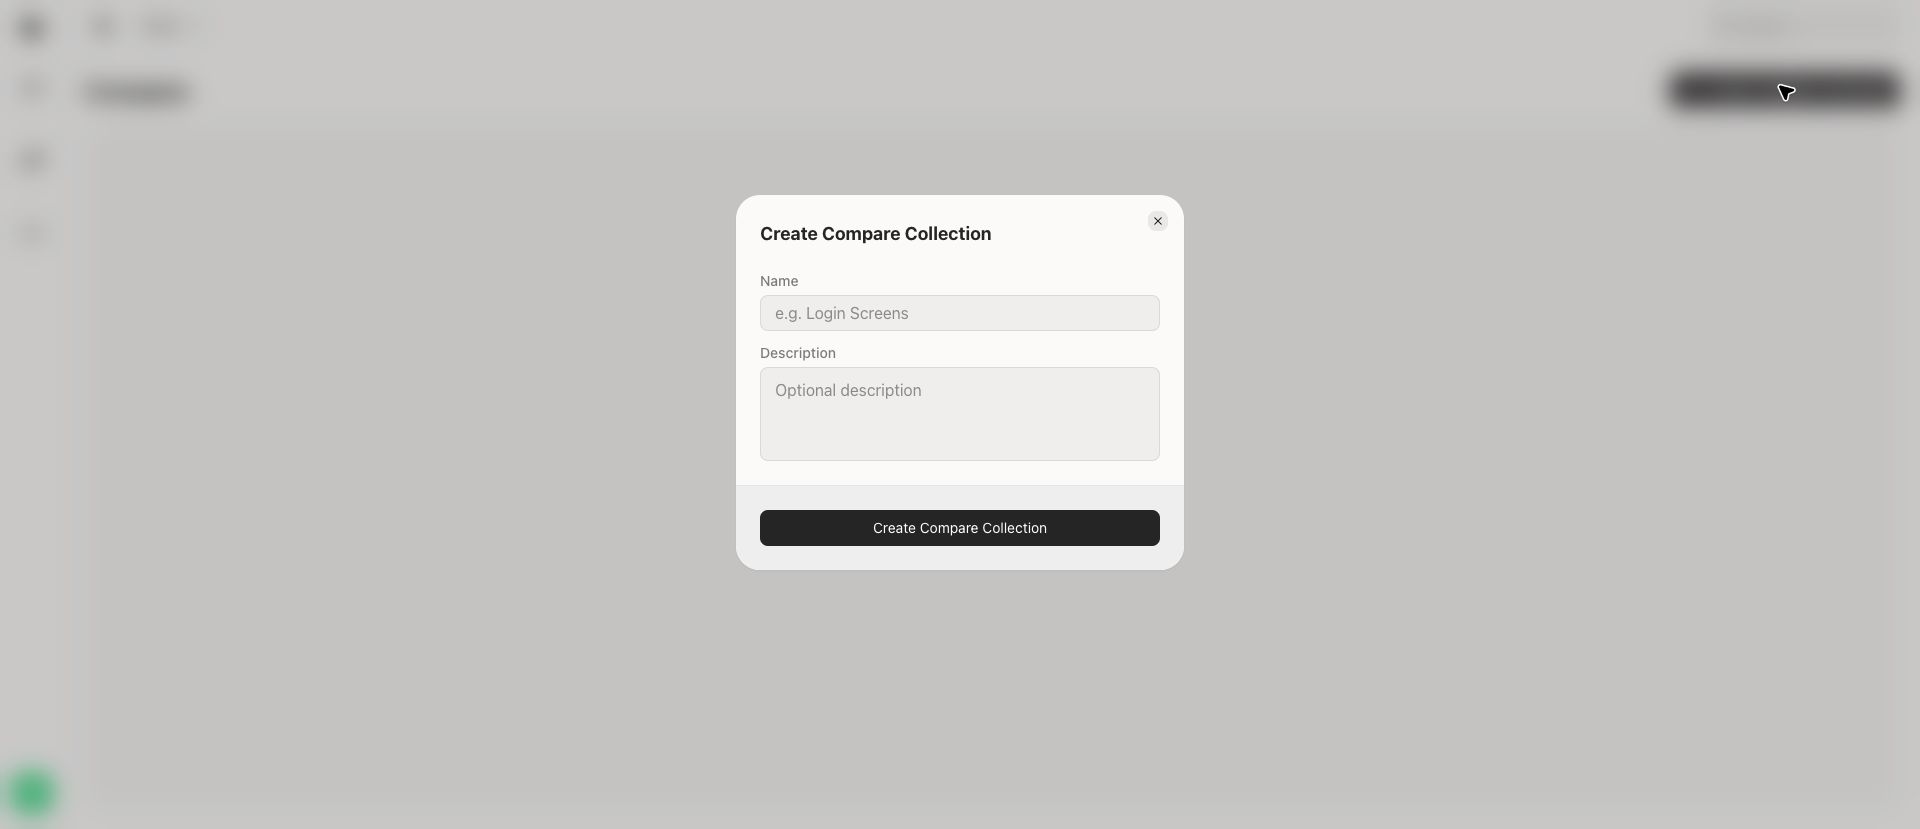Close the Create Compare Collection dialog
The height and width of the screenshot is (829, 1920).
click(1158, 221)
